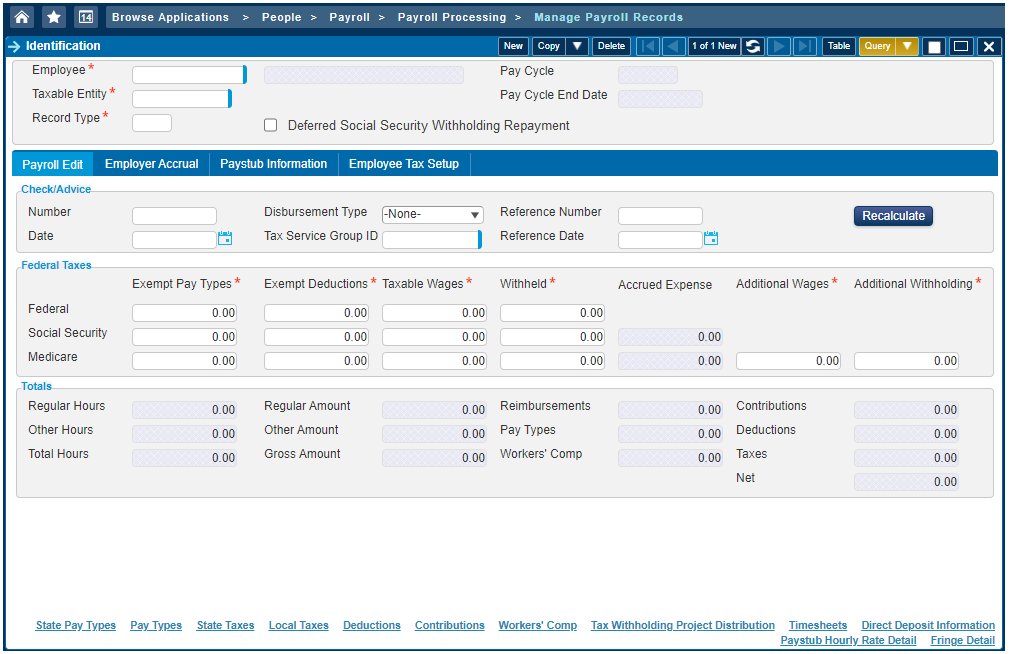The width and height of the screenshot is (1011, 654).
Task: Click the Delete record button
Action: 610,46
